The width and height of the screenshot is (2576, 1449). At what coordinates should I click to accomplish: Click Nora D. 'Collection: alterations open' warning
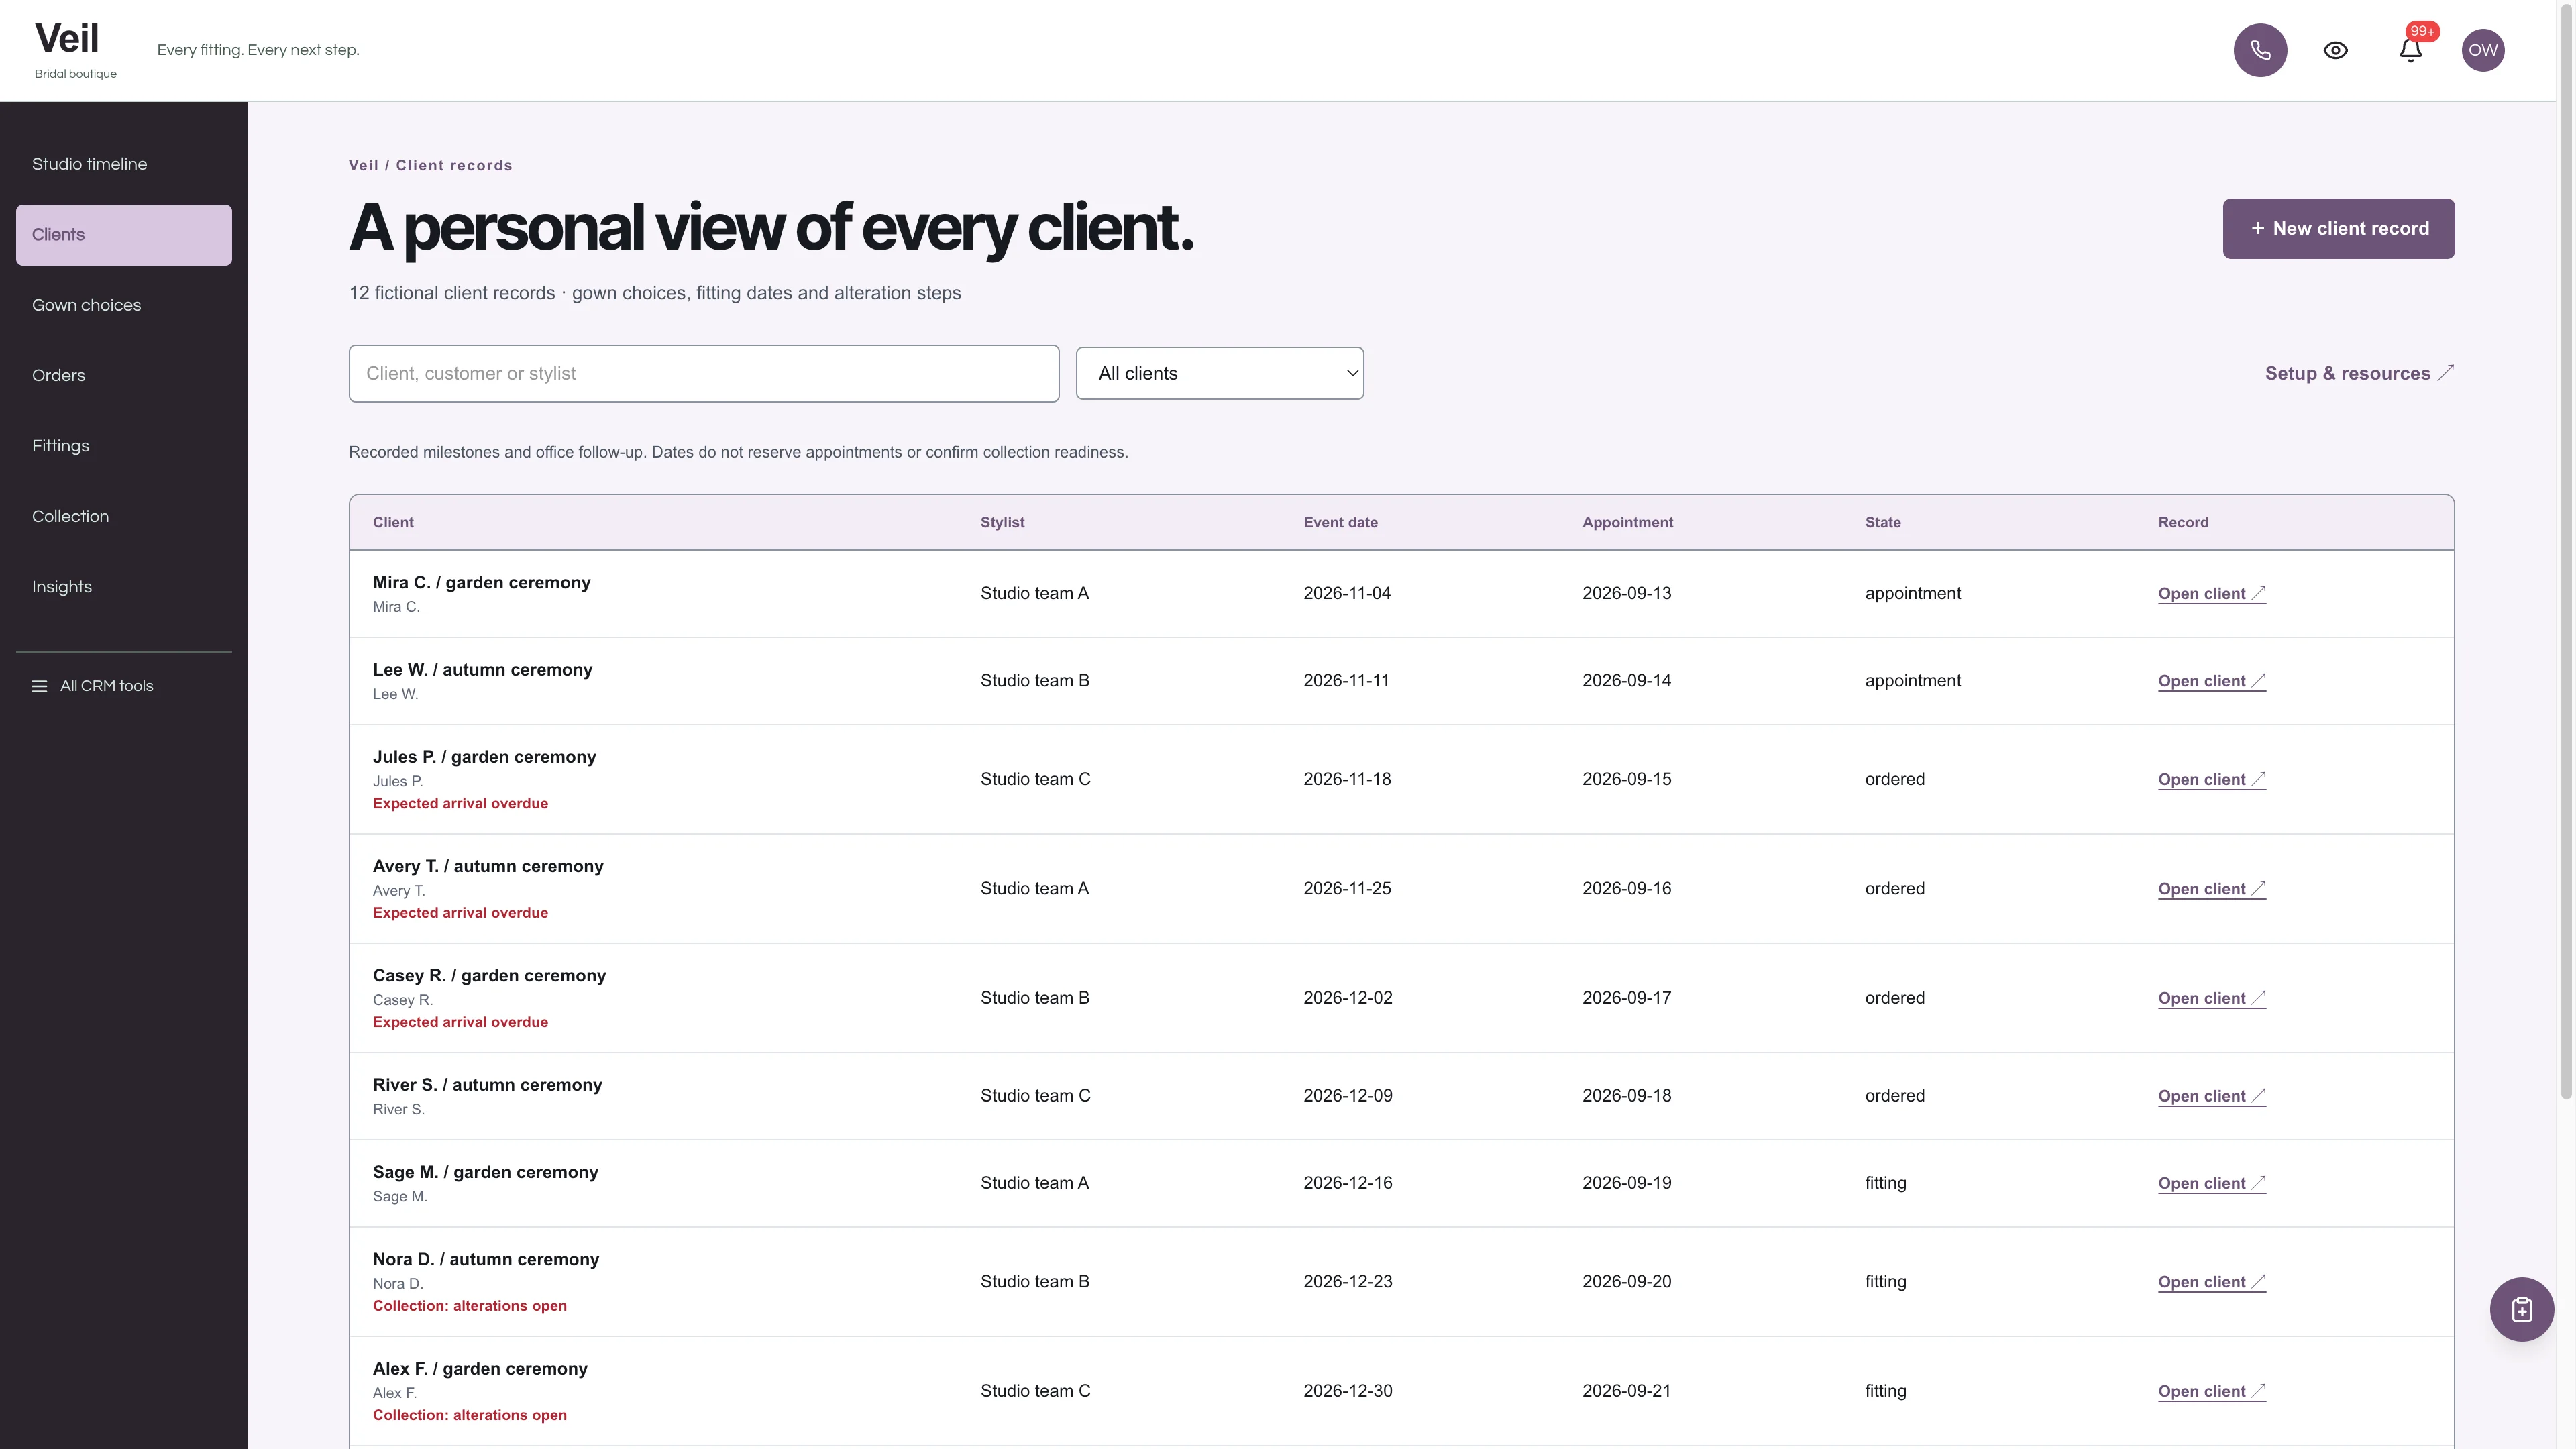(x=469, y=1306)
